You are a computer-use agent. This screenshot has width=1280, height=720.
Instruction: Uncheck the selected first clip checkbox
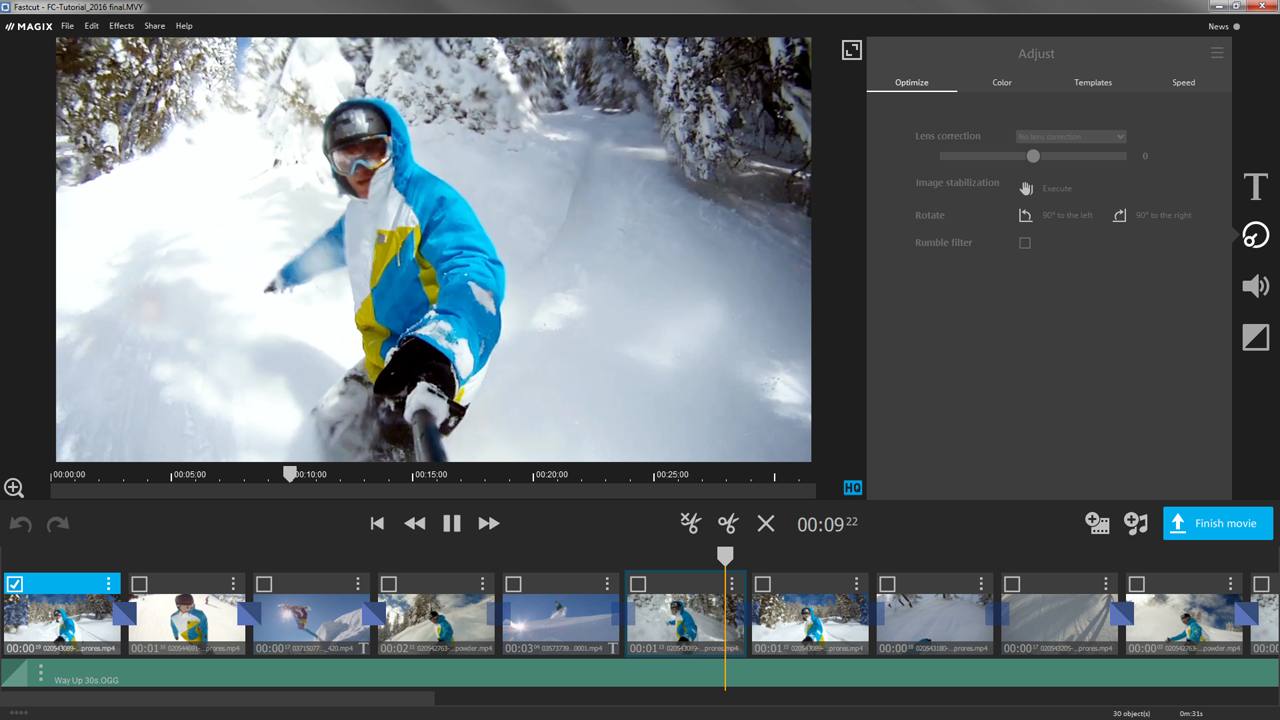click(x=15, y=584)
